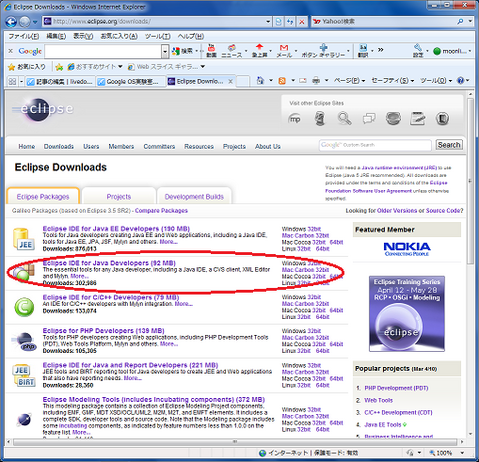
Task: Click the Home icon in command bar
Action: click(x=260, y=80)
